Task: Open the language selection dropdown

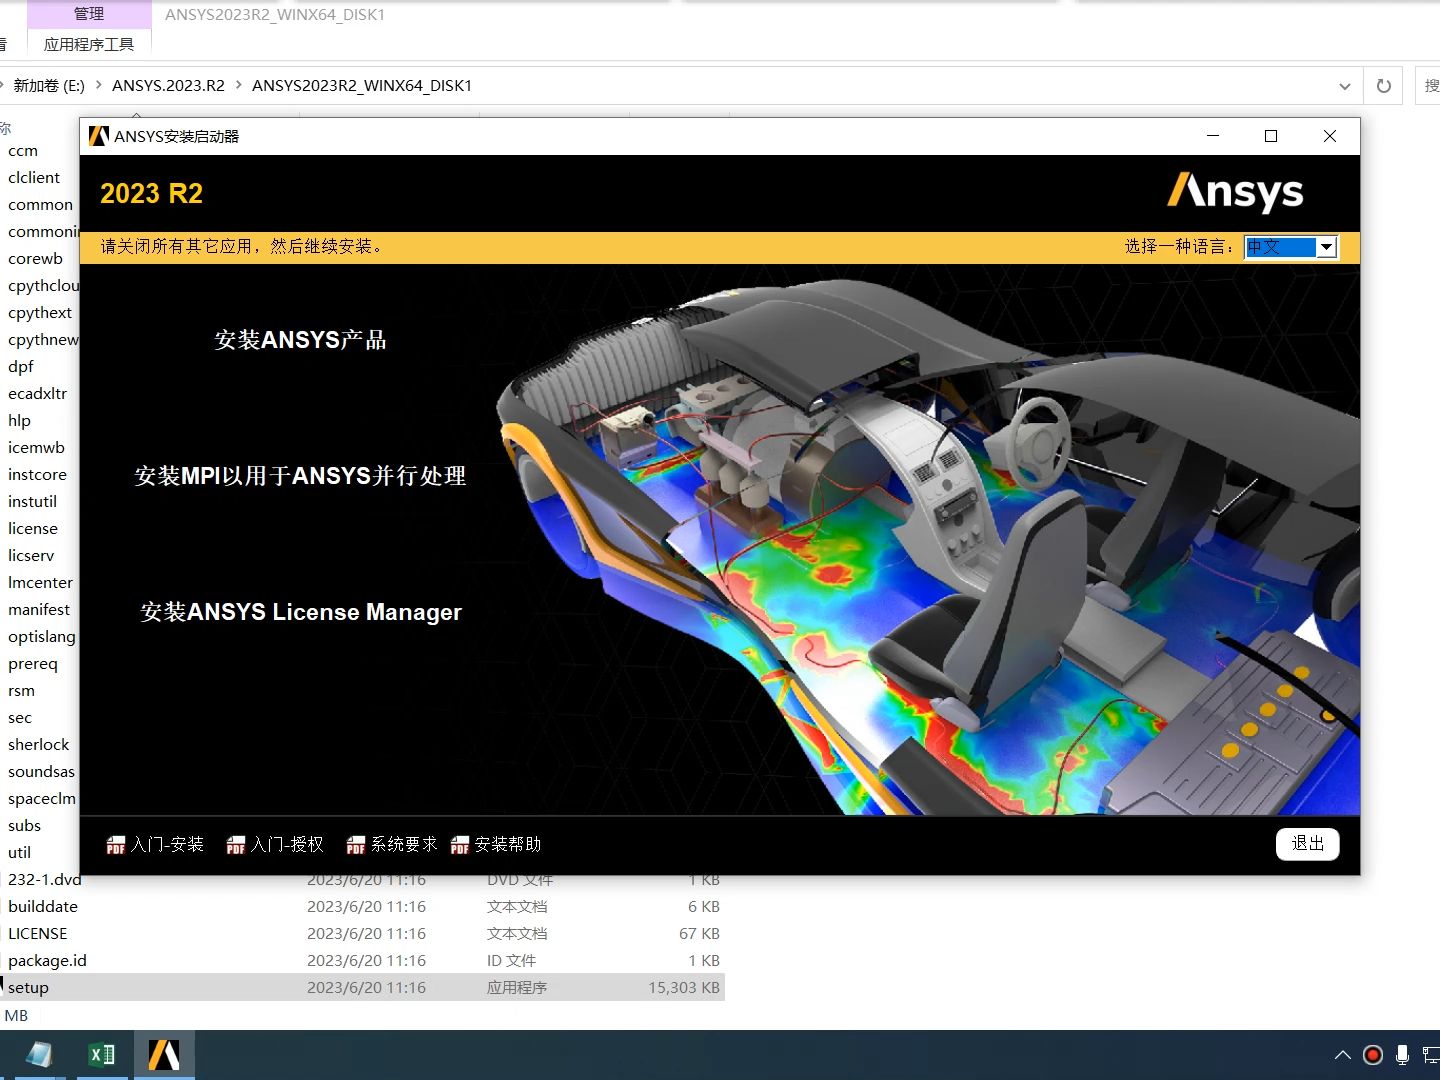Action: pos(1326,247)
